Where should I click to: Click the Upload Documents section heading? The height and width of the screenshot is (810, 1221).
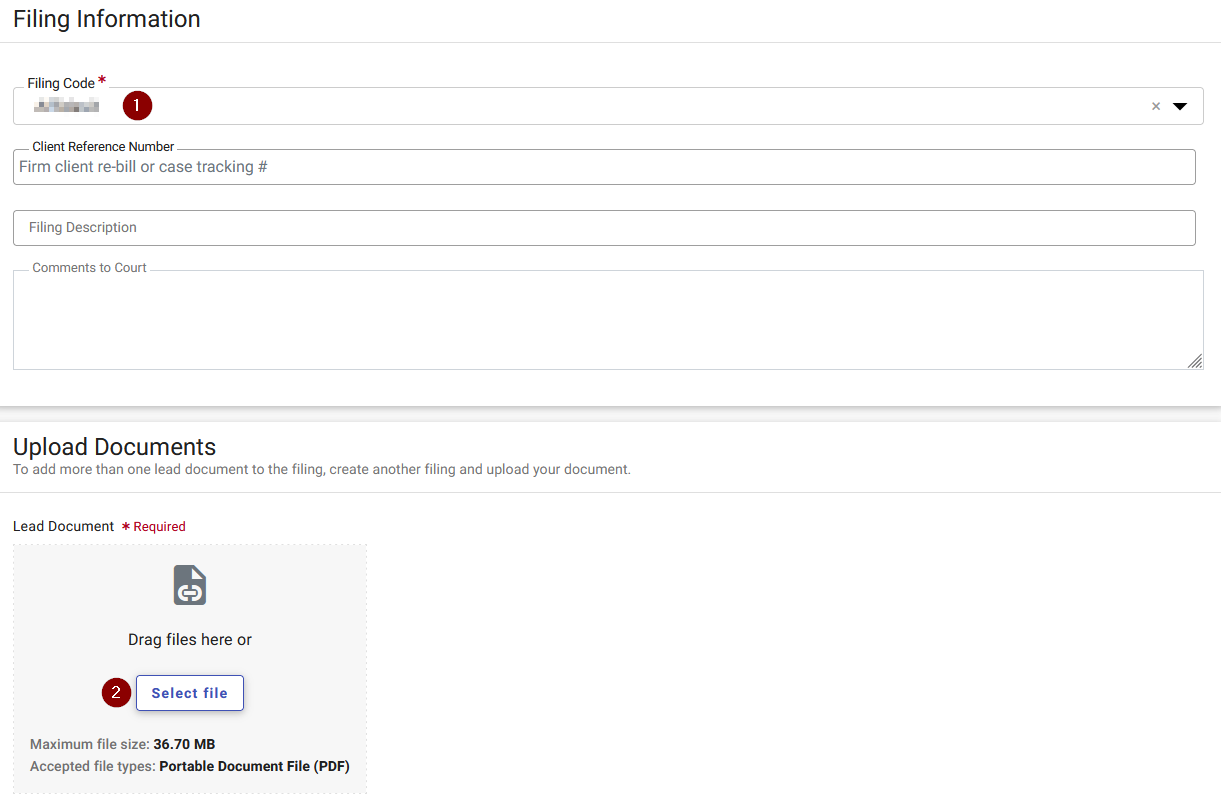tap(114, 446)
